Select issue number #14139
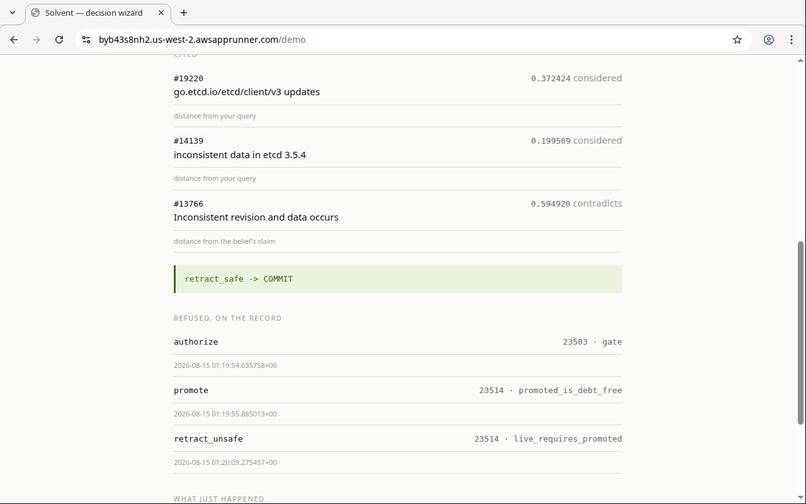The image size is (806, 504). click(x=188, y=140)
